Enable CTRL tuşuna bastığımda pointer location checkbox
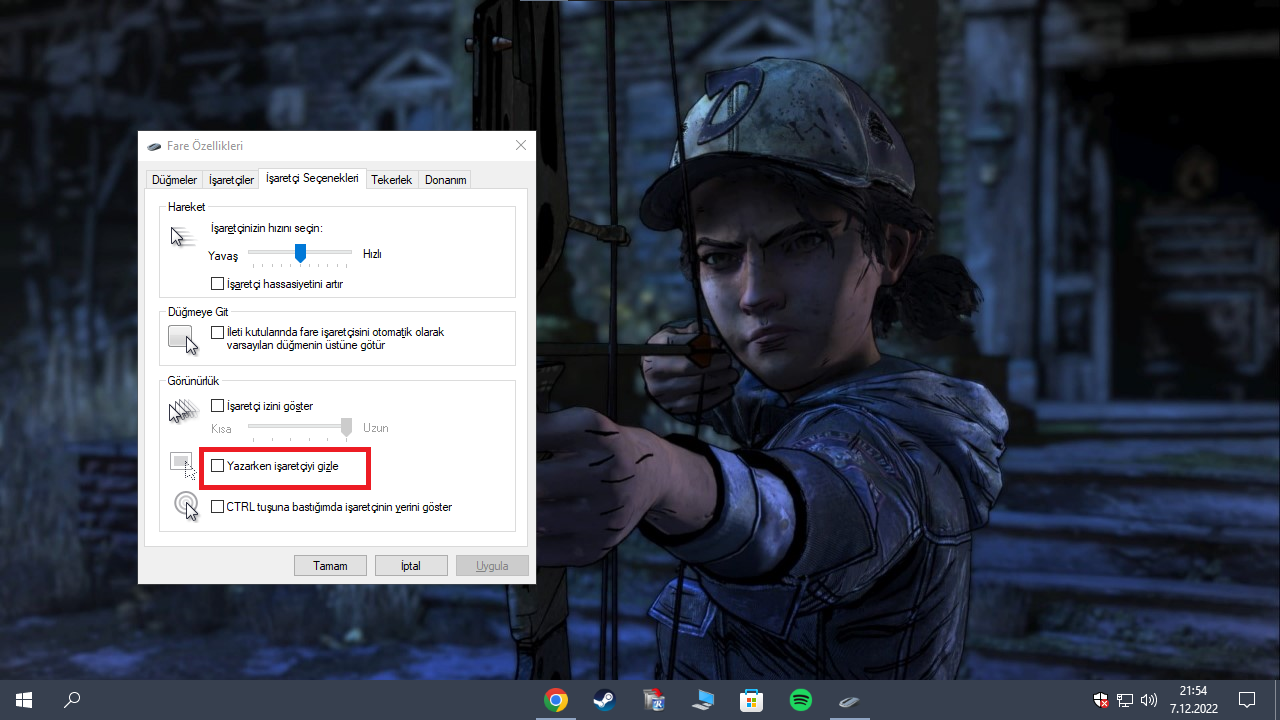1280x720 pixels. click(x=218, y=507)
